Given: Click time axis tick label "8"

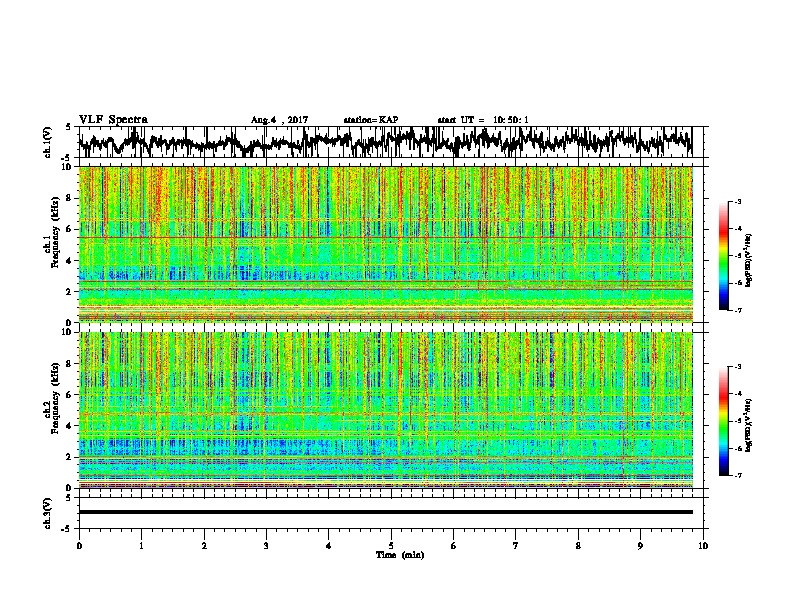Looking at the screenshot, I should [578, 546].
